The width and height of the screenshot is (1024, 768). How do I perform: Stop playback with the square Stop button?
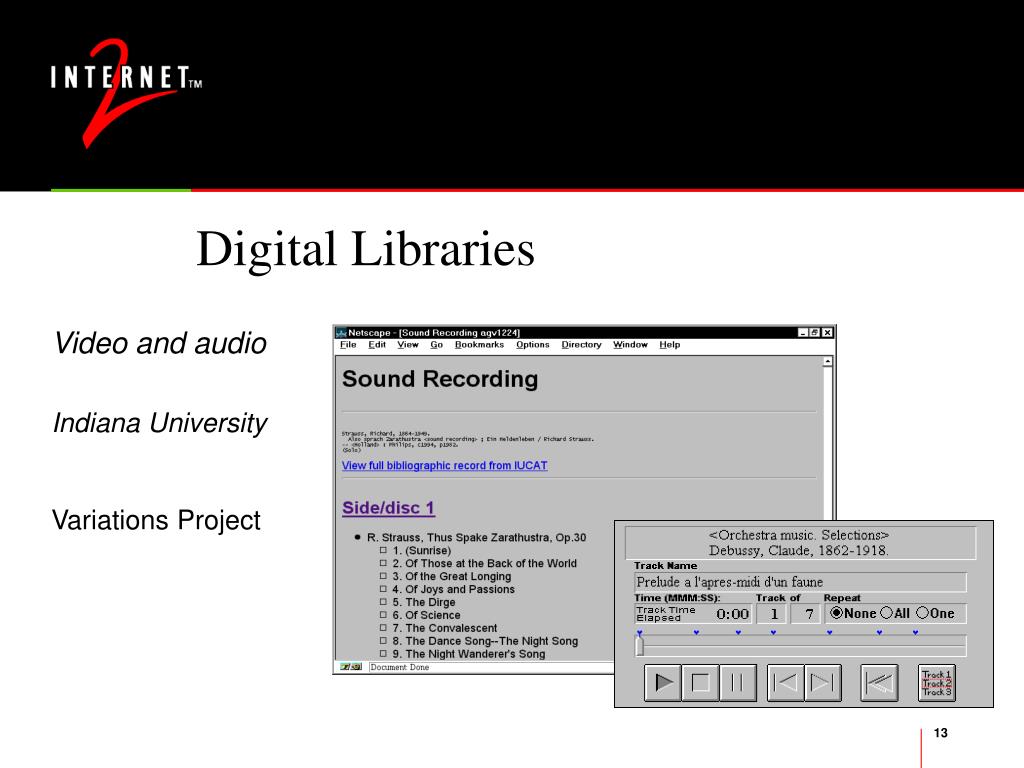pos(701,683)
